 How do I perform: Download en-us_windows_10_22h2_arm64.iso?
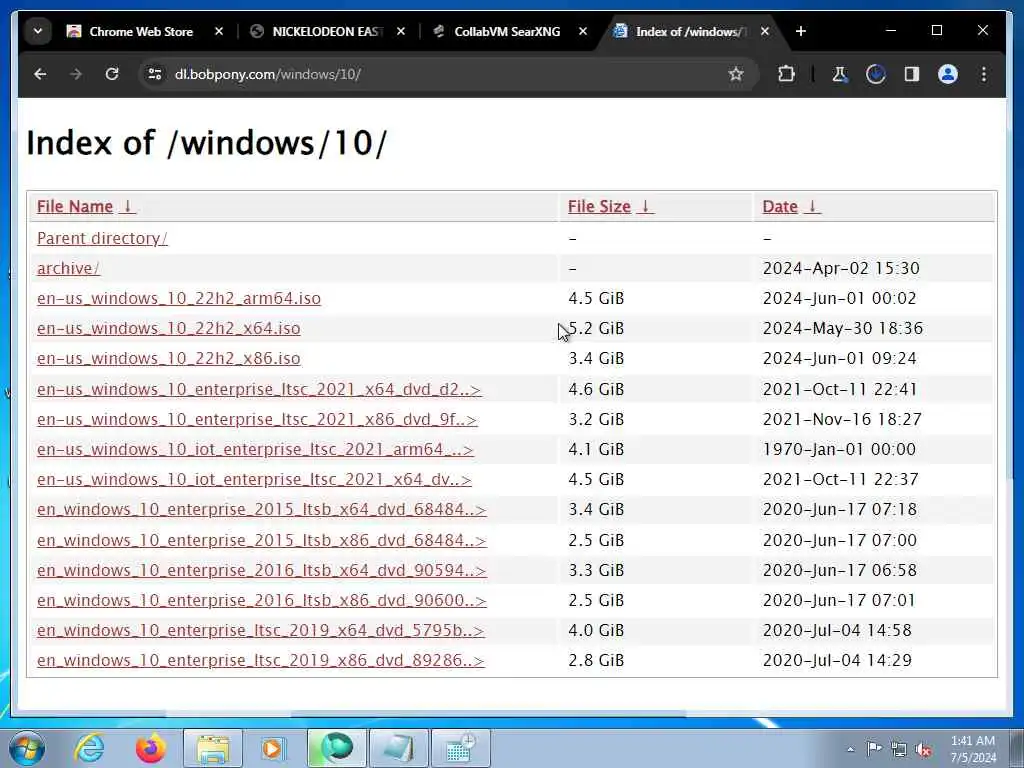pos(179,298)
